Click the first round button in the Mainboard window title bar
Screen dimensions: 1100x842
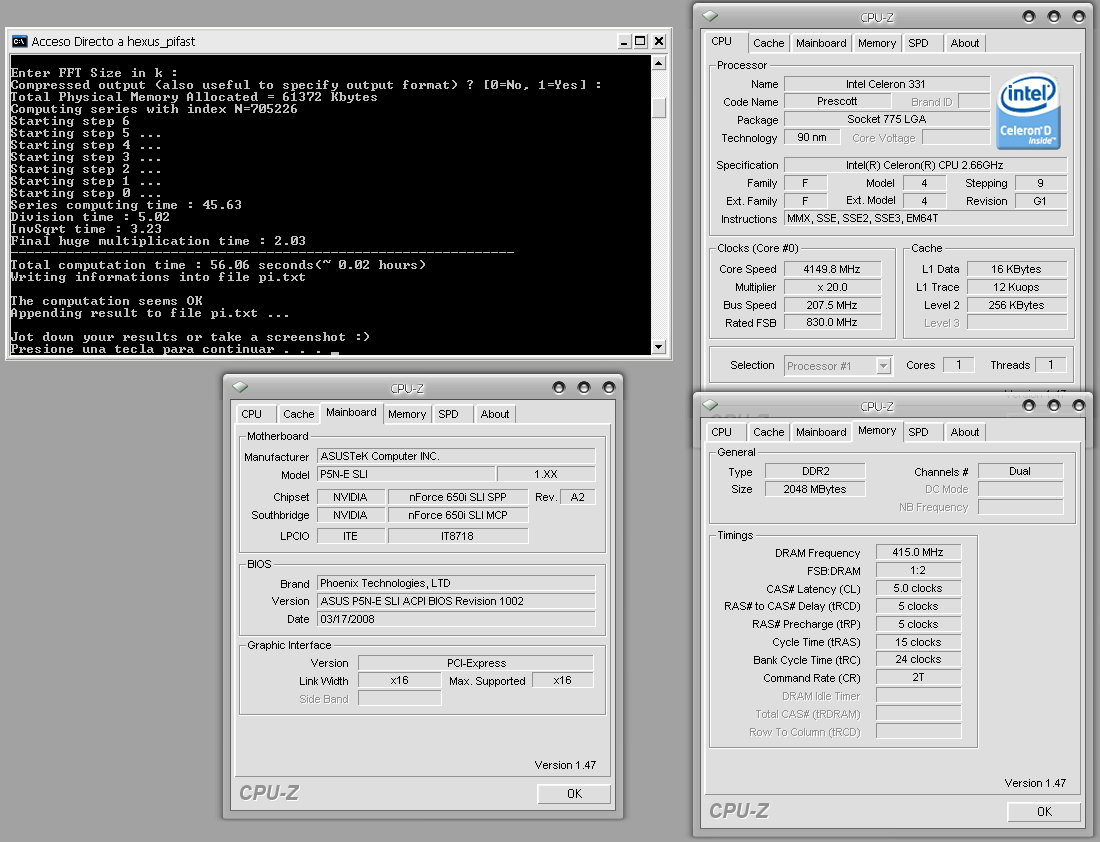[x=558, y=387]
